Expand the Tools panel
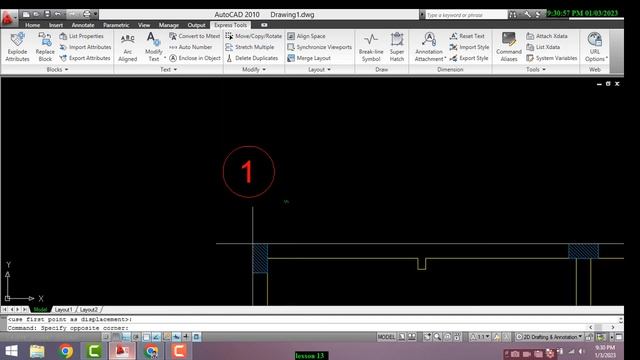Image resolution: width=640 pixels, height=360 pixels. (536, 70)
